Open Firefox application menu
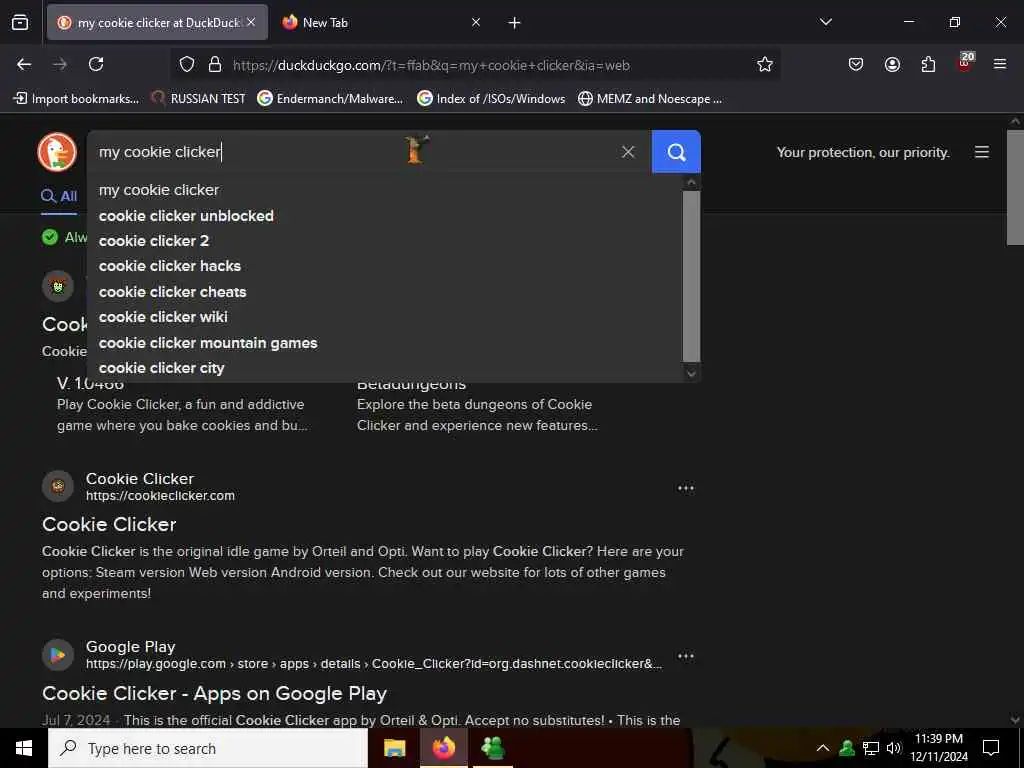The image size is (1024, 768). (x=1000, y=64)
